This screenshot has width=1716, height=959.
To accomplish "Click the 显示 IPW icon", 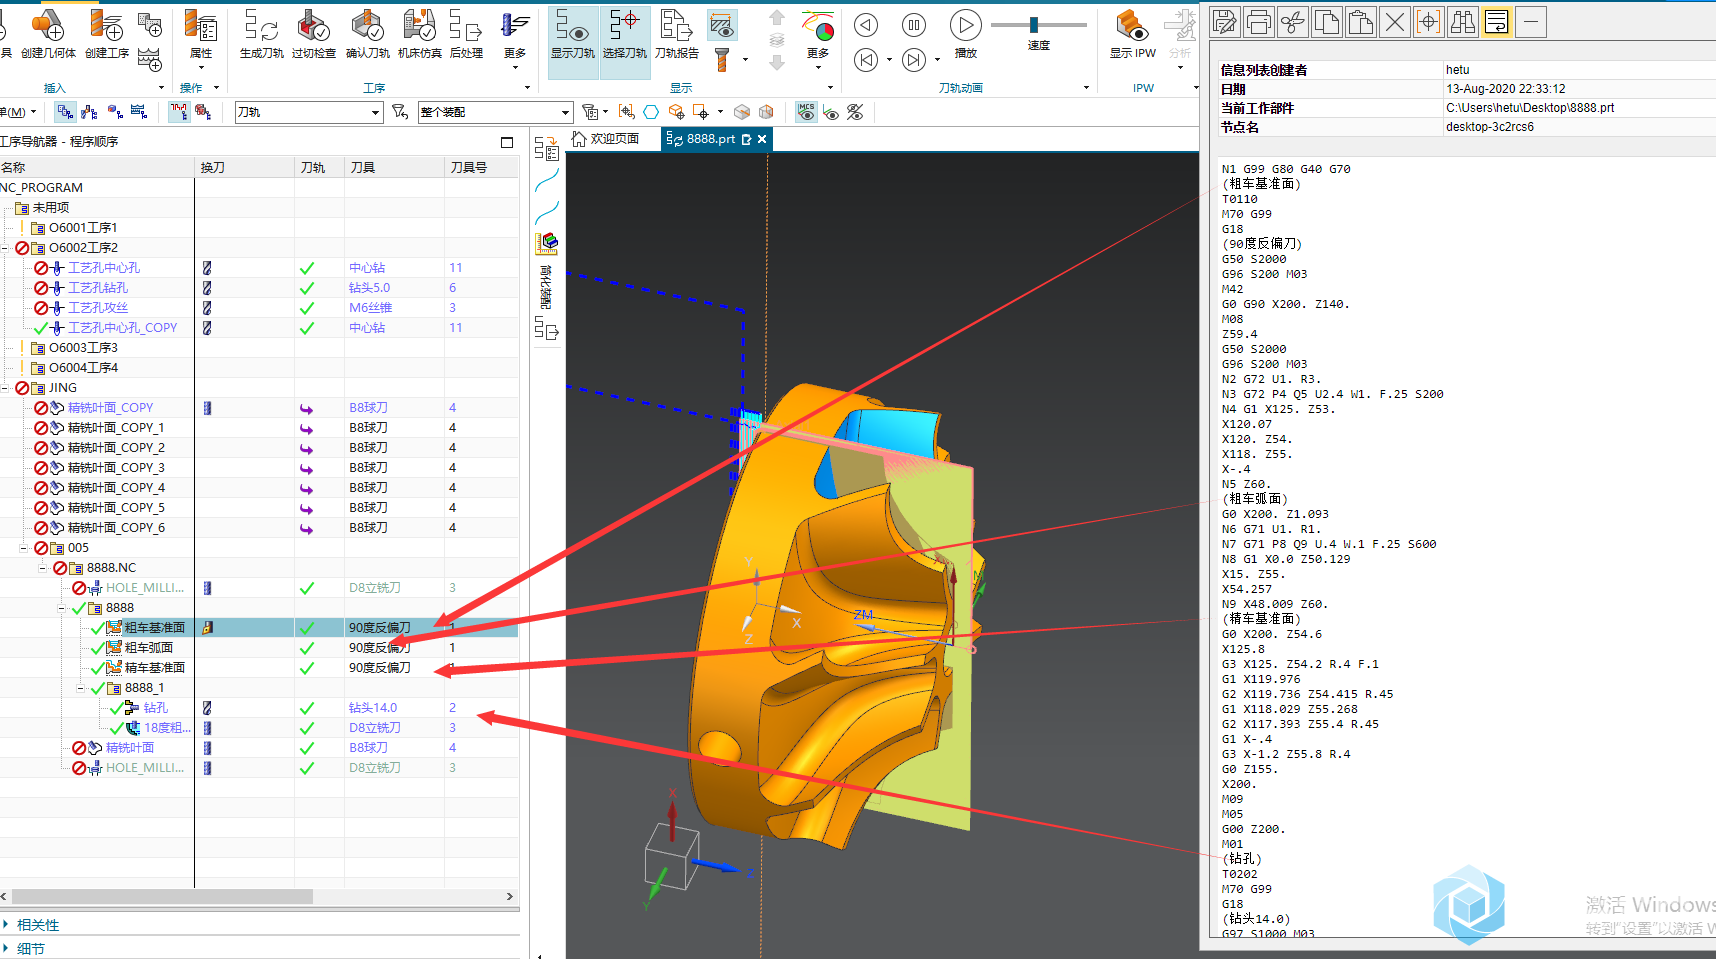I will click(1132, 33).
